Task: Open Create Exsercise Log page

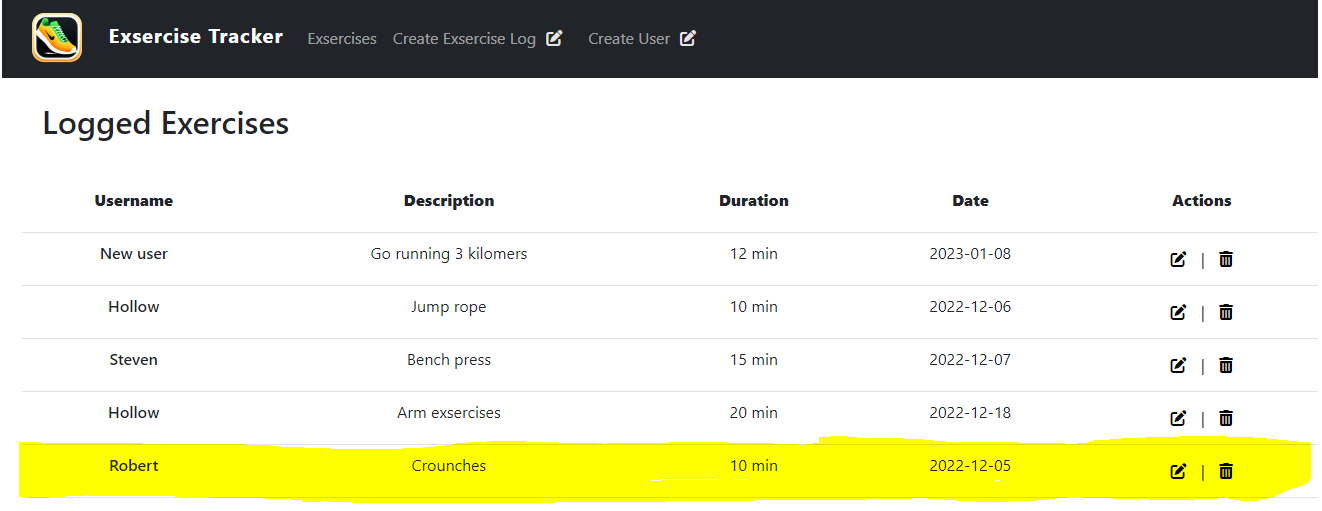Action: click(464, 39)
